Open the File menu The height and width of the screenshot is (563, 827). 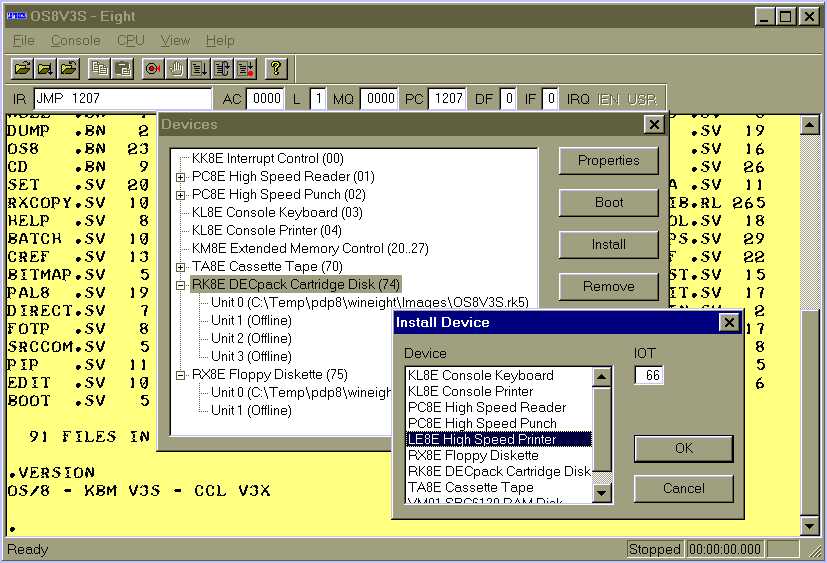[24, 41]
